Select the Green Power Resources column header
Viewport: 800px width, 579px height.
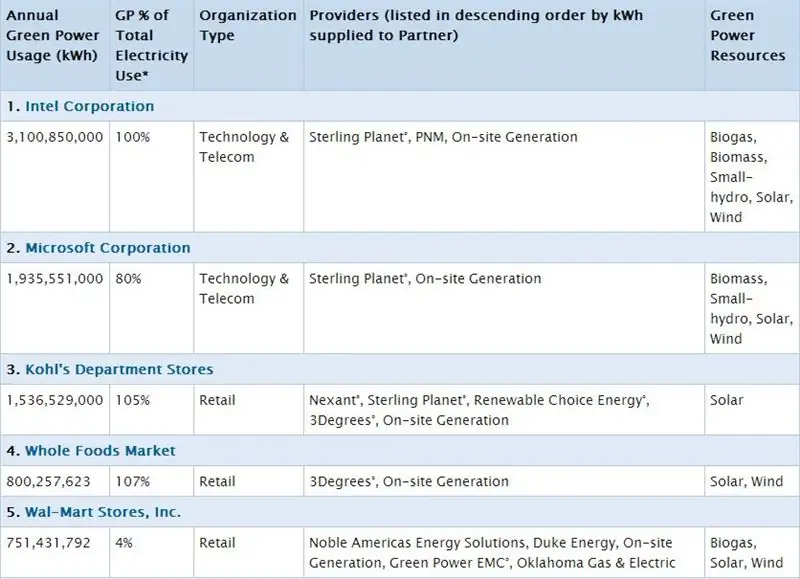click(x=748, y=36)
